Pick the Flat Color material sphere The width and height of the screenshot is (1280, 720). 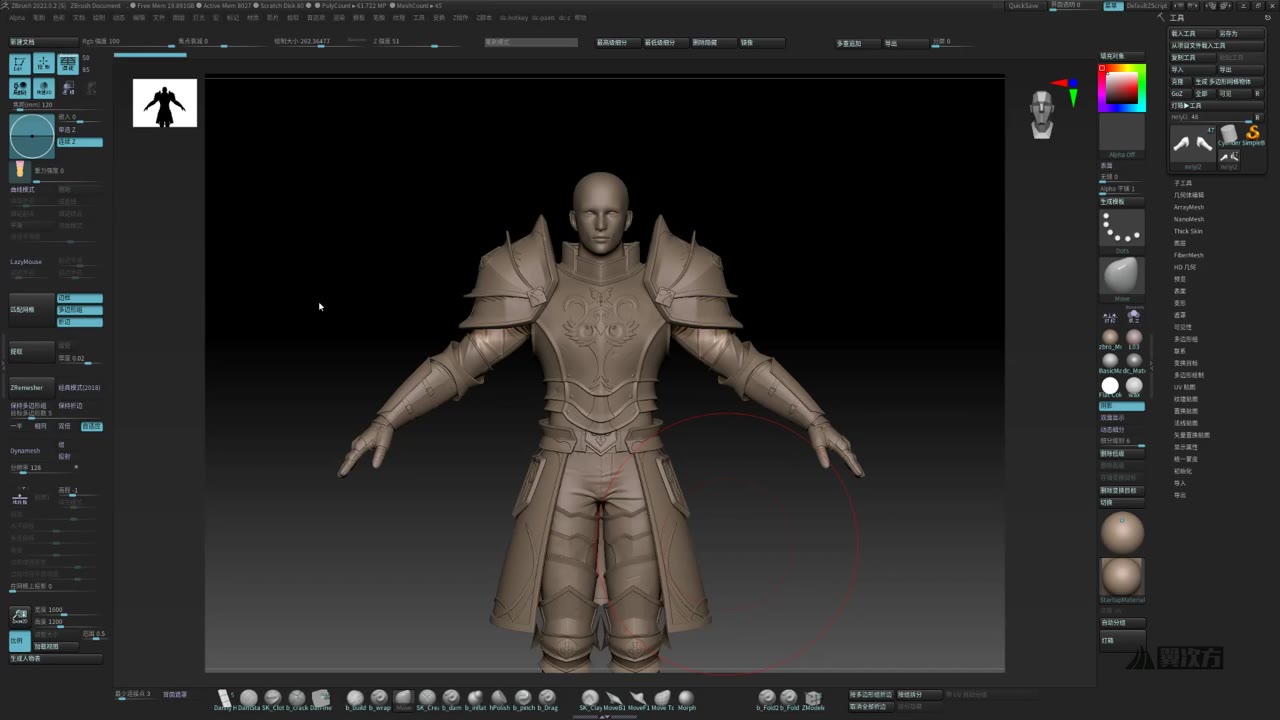pos(1110,386)
